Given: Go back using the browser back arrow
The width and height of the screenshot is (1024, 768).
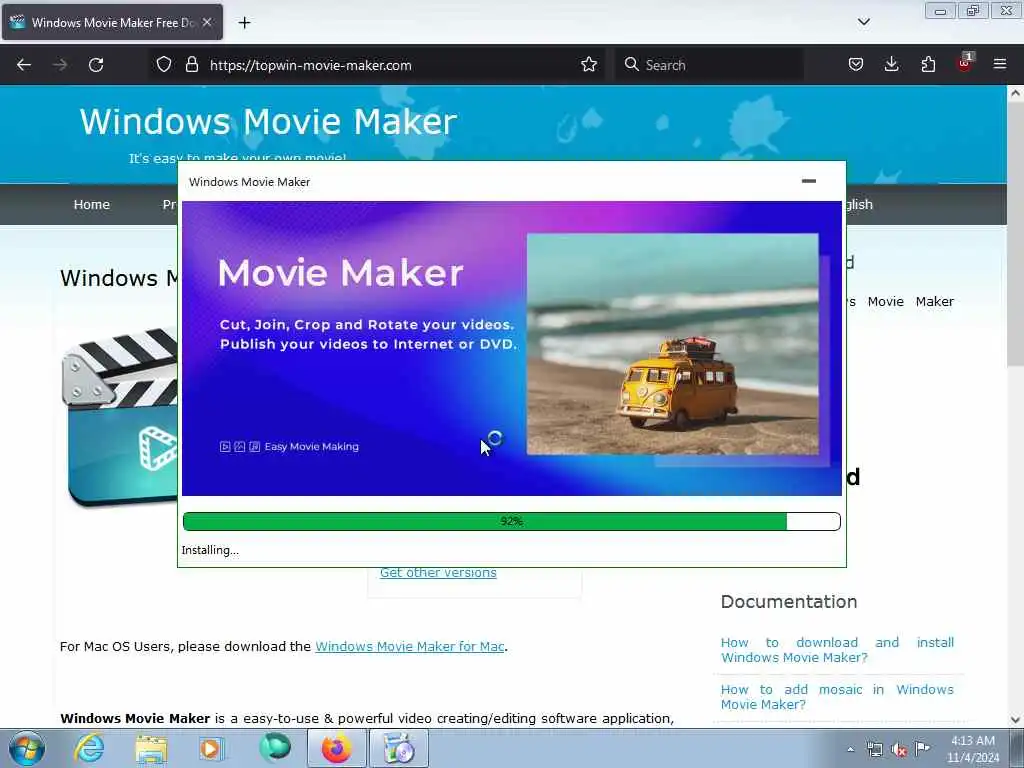Looking at the screenshot, I should [x=24, y=65].
